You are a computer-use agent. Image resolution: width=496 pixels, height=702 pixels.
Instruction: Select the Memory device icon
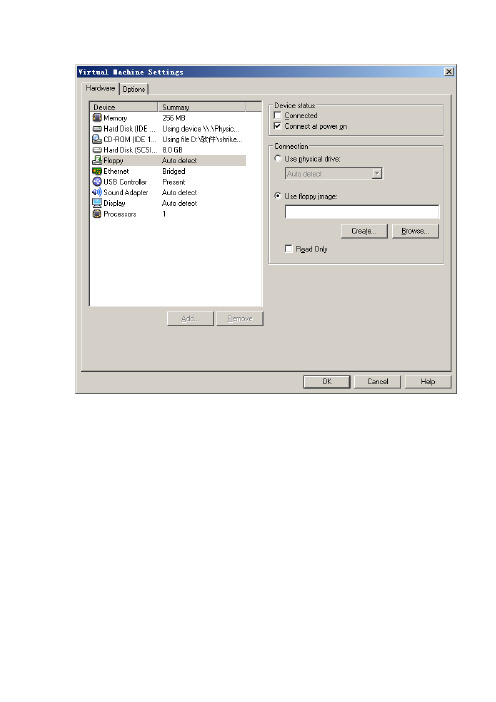[97, 118]
